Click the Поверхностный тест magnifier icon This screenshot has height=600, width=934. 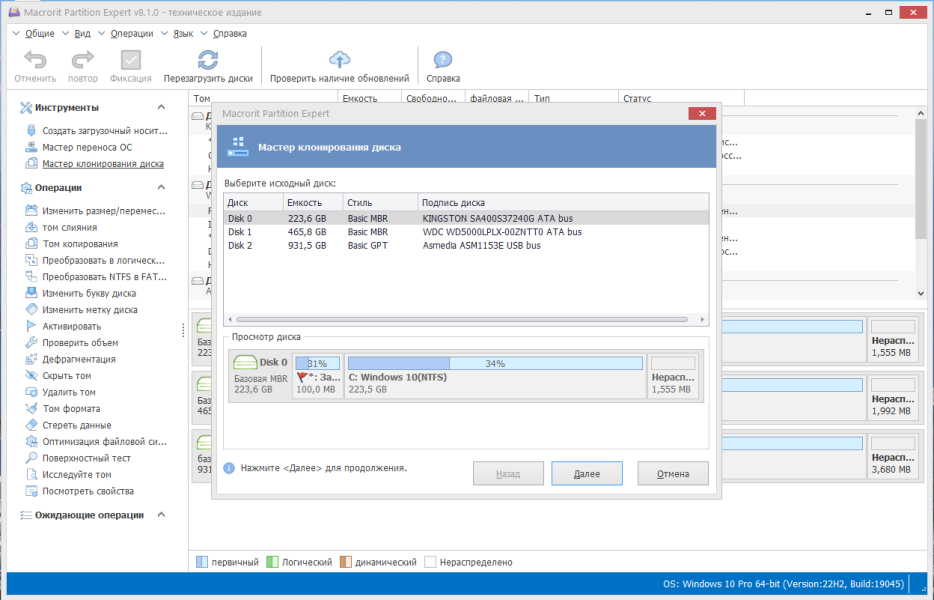click(x=31, y=458)
